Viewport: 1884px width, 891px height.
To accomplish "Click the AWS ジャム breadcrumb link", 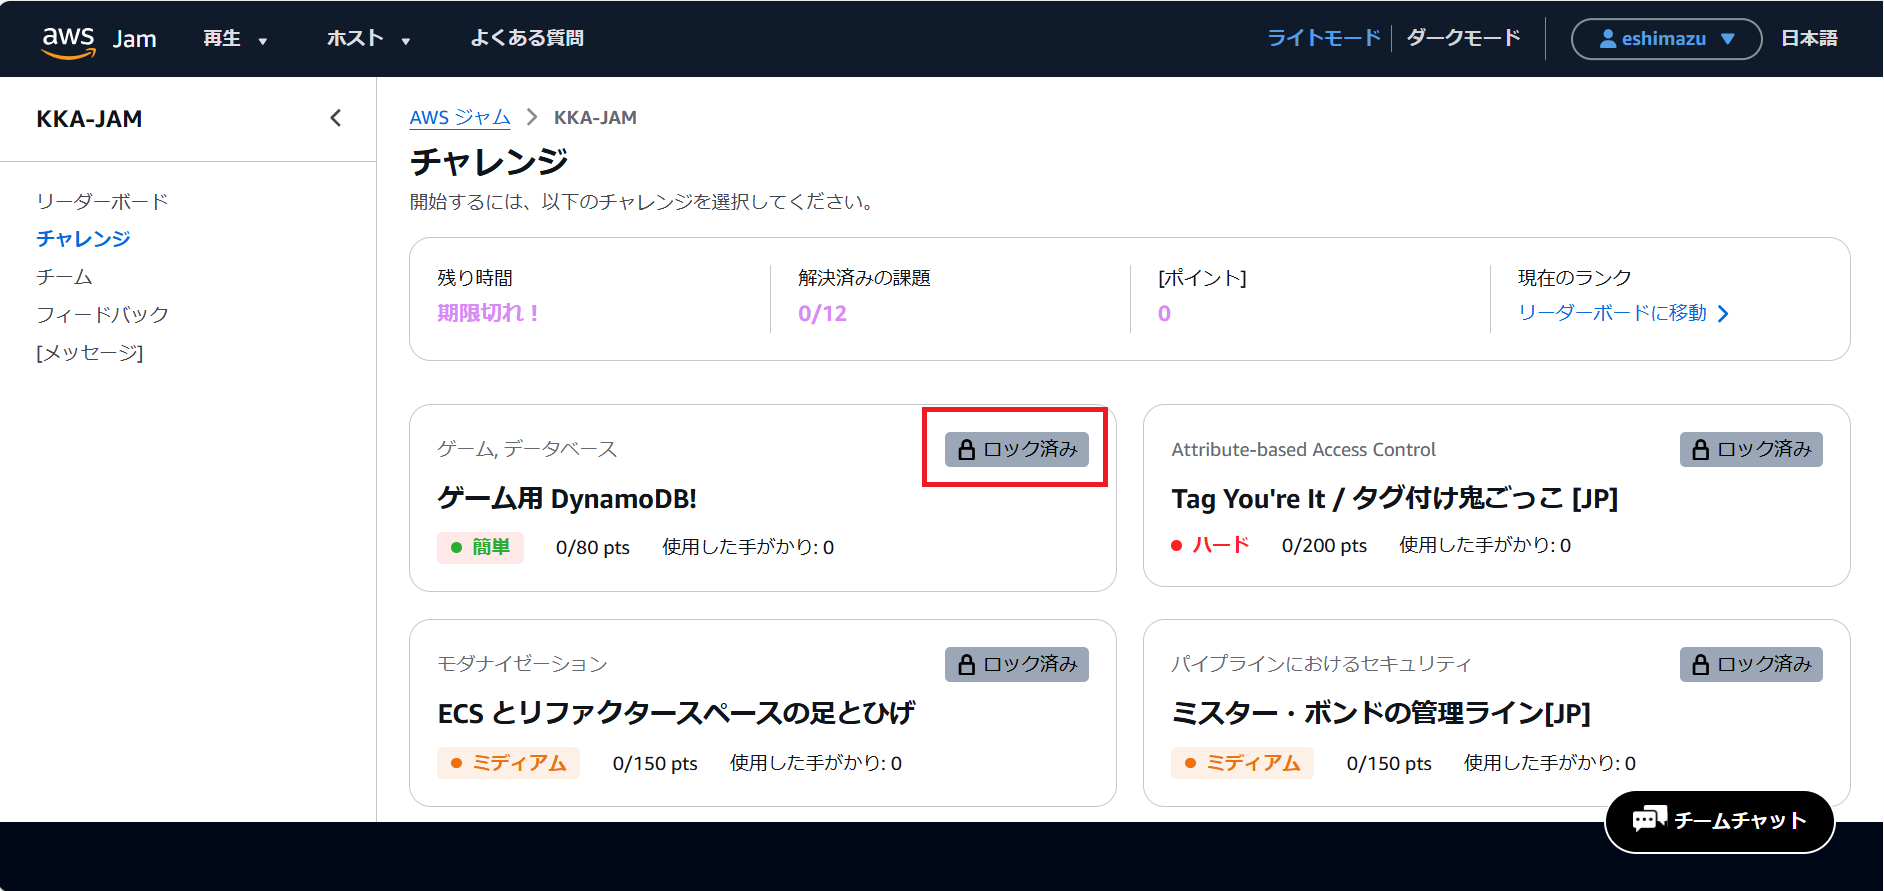I will tap(460, 117).
